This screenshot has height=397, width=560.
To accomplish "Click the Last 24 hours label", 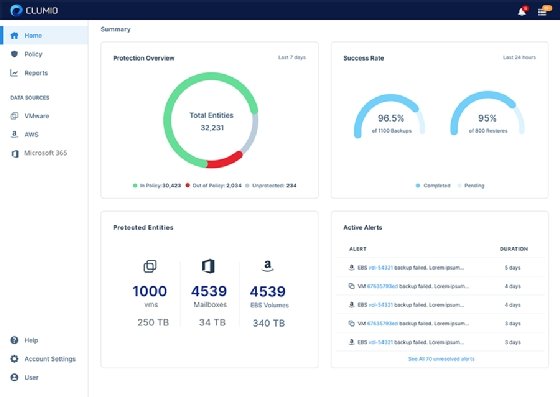I will click(x=519, y=57).
